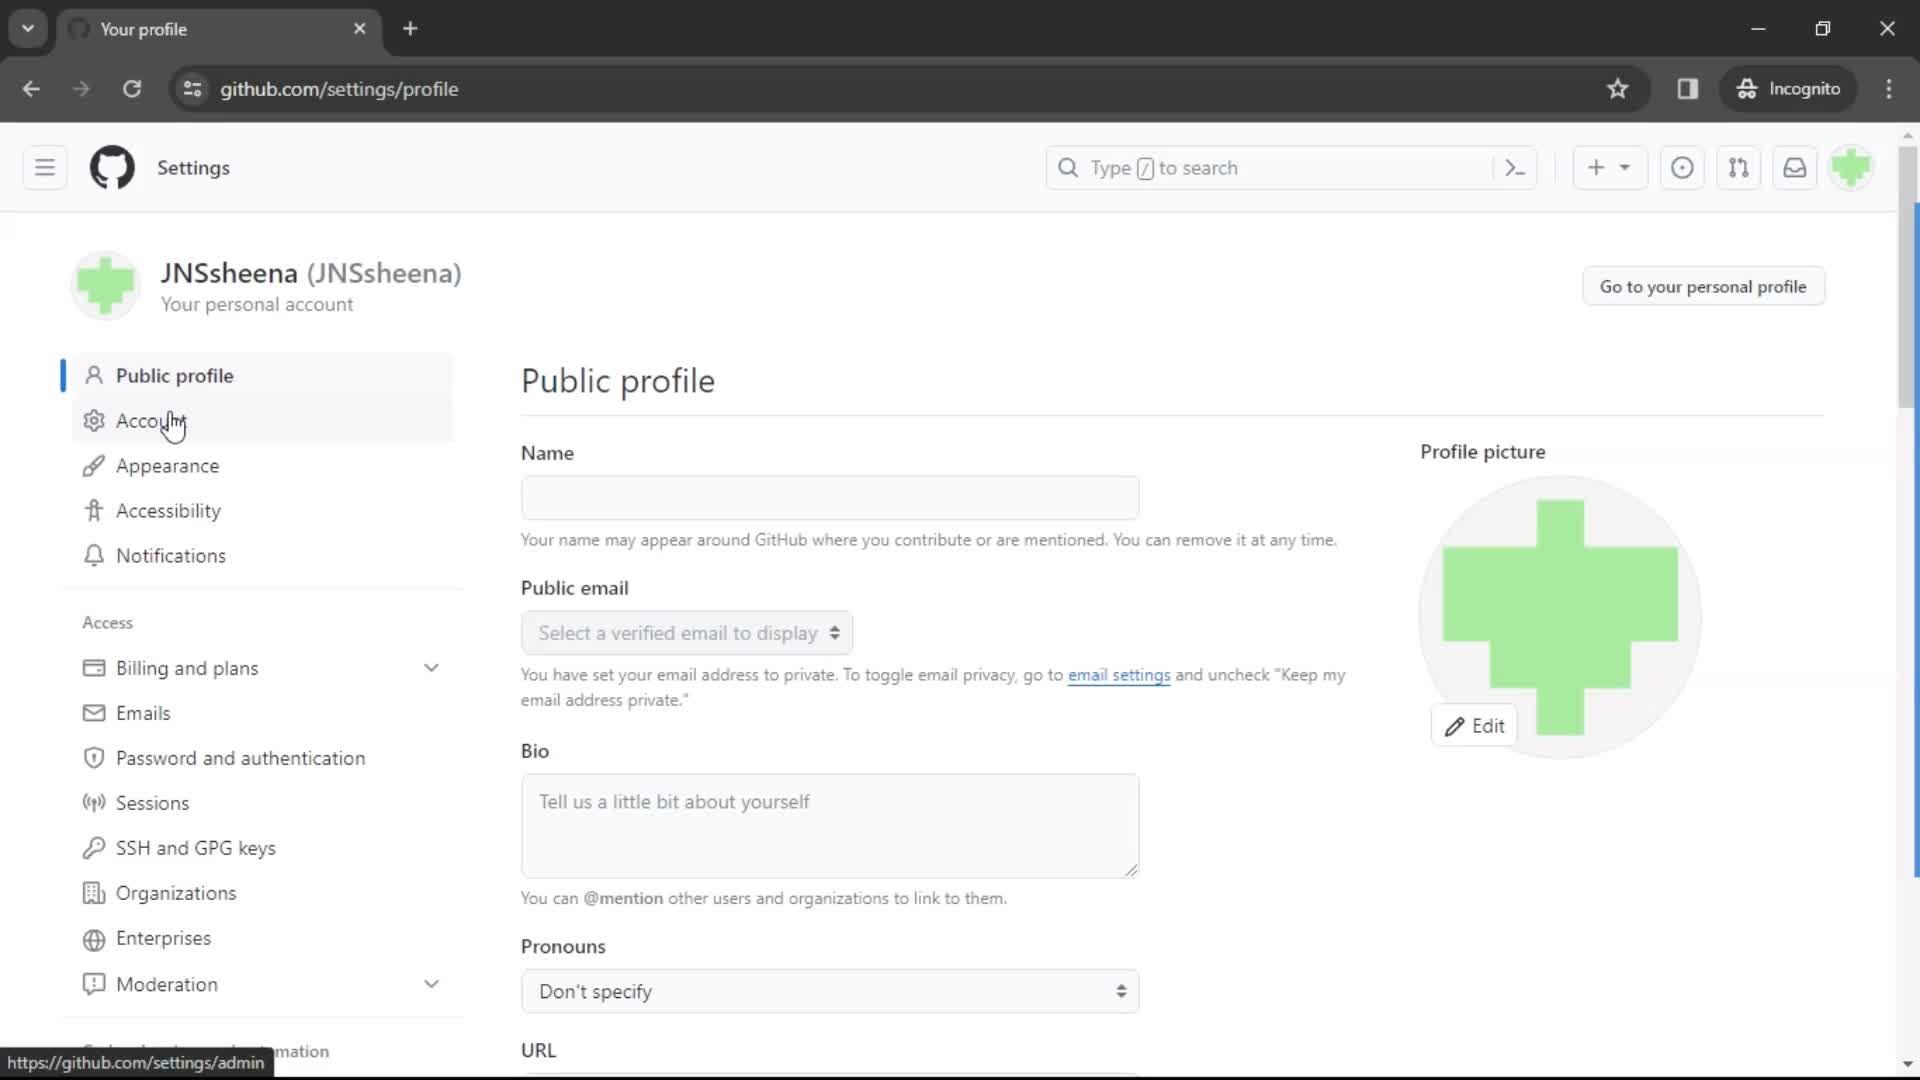Click the email settings link
The image size is (1920, 1080).
coord(1118,675)
